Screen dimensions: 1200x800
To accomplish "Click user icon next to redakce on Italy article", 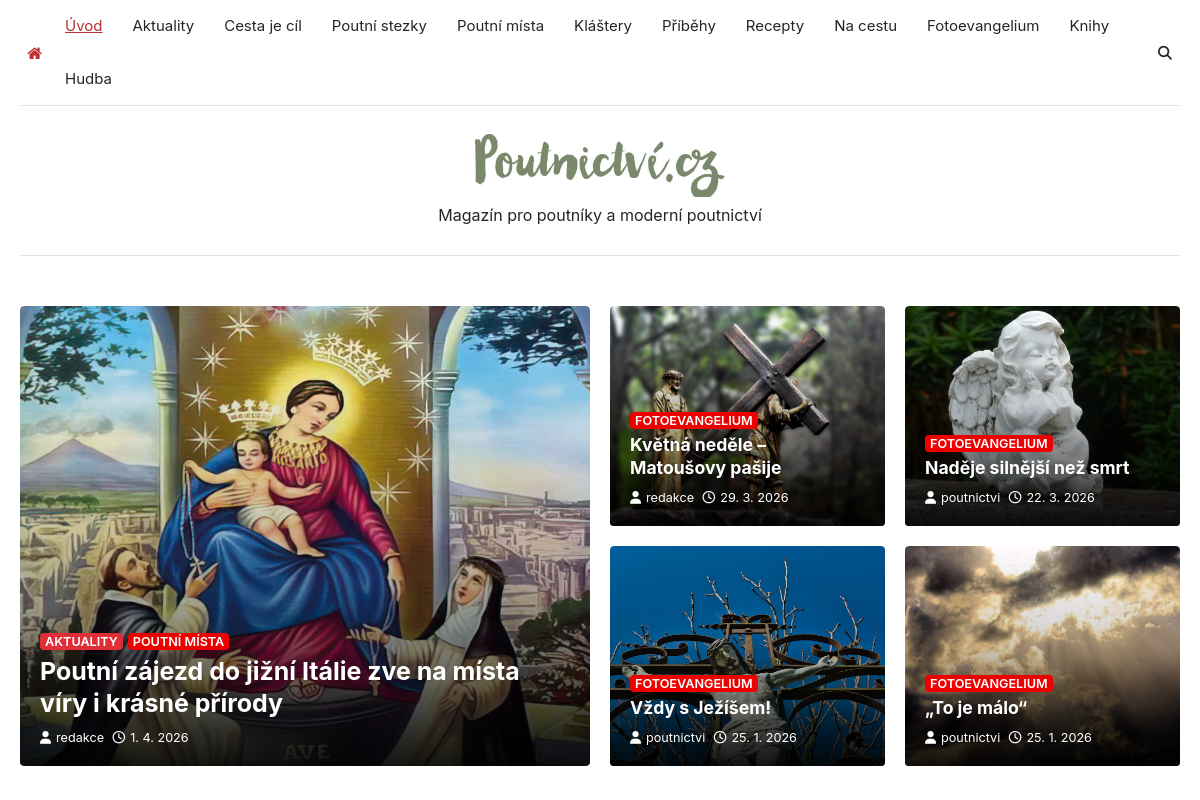I will click(46, 738).
